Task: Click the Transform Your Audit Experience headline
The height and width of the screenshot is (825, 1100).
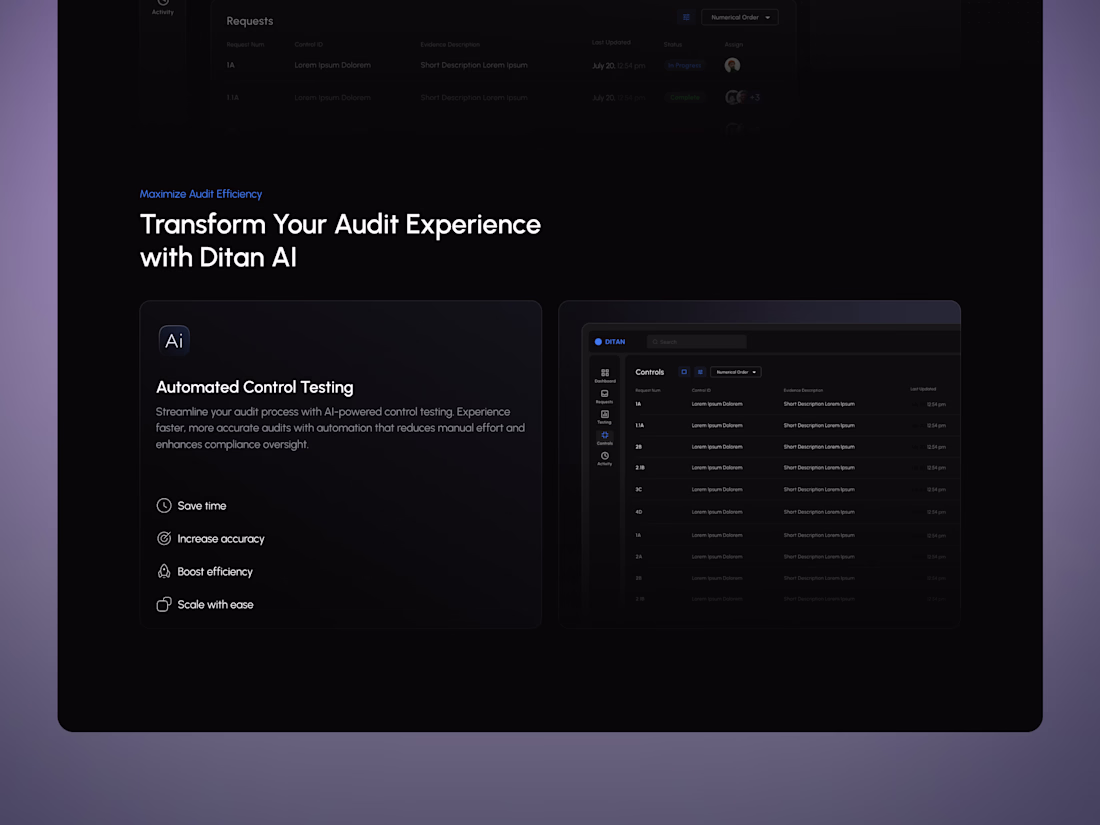Action: point(340,241)
